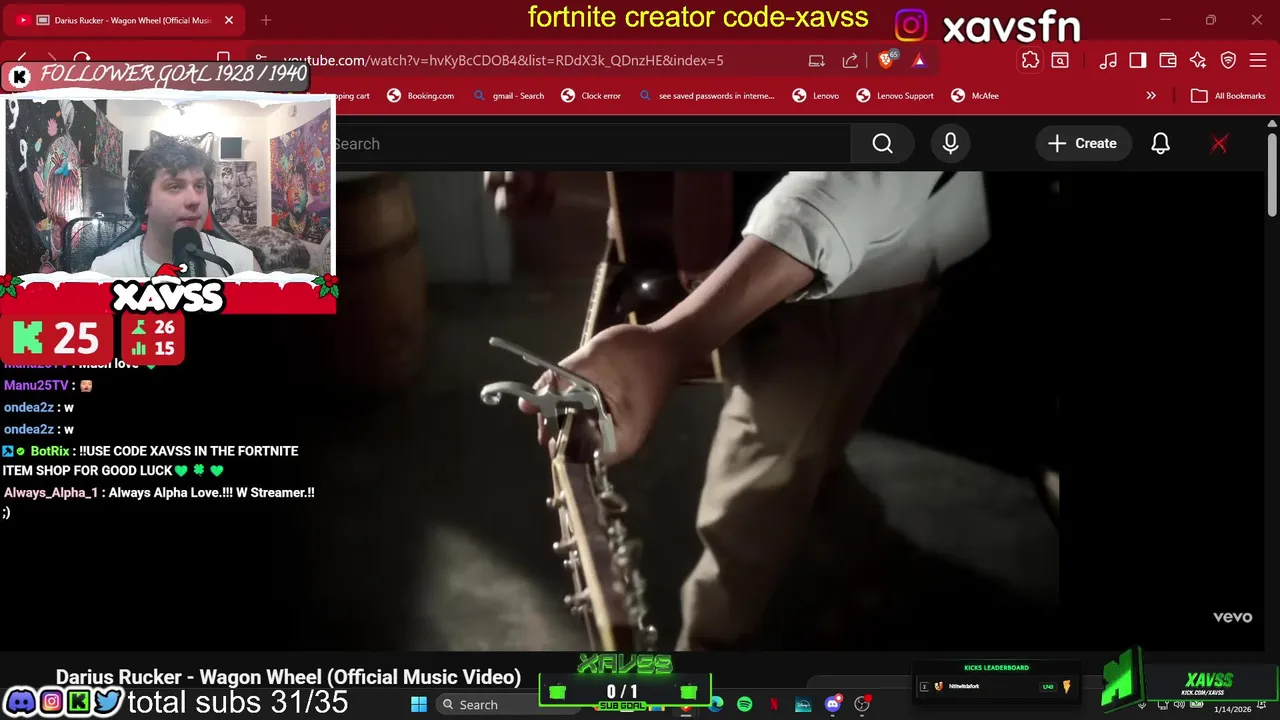Click the YouTube search input field
1280x720 pixels.
coord(590,144)
